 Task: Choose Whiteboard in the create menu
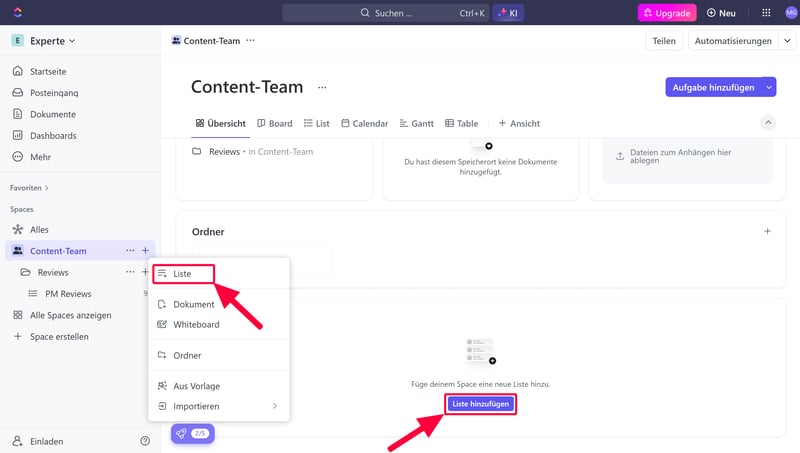195,324
